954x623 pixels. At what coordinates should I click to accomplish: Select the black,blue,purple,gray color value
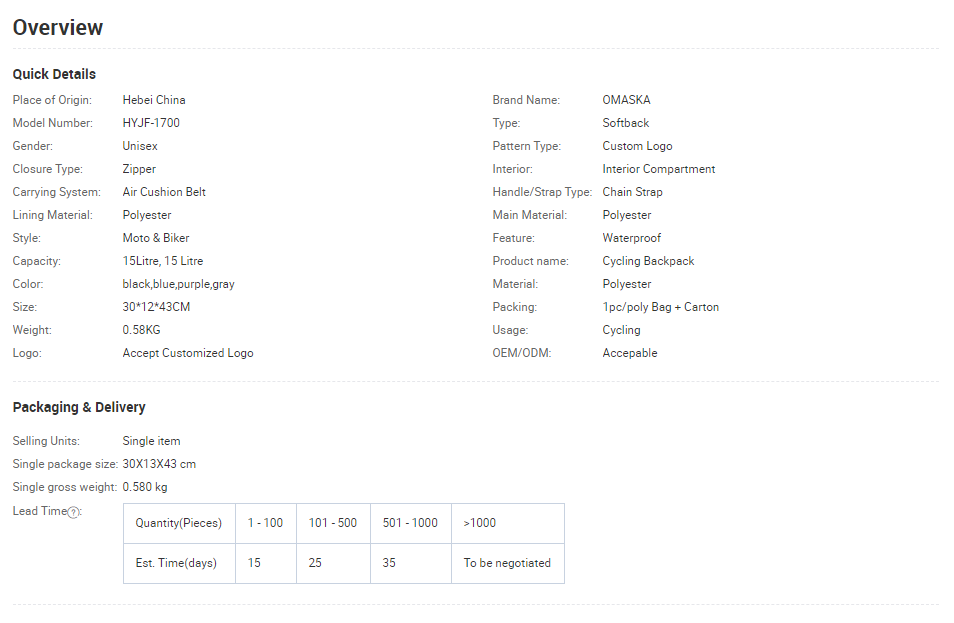click(x=178, y=284)
